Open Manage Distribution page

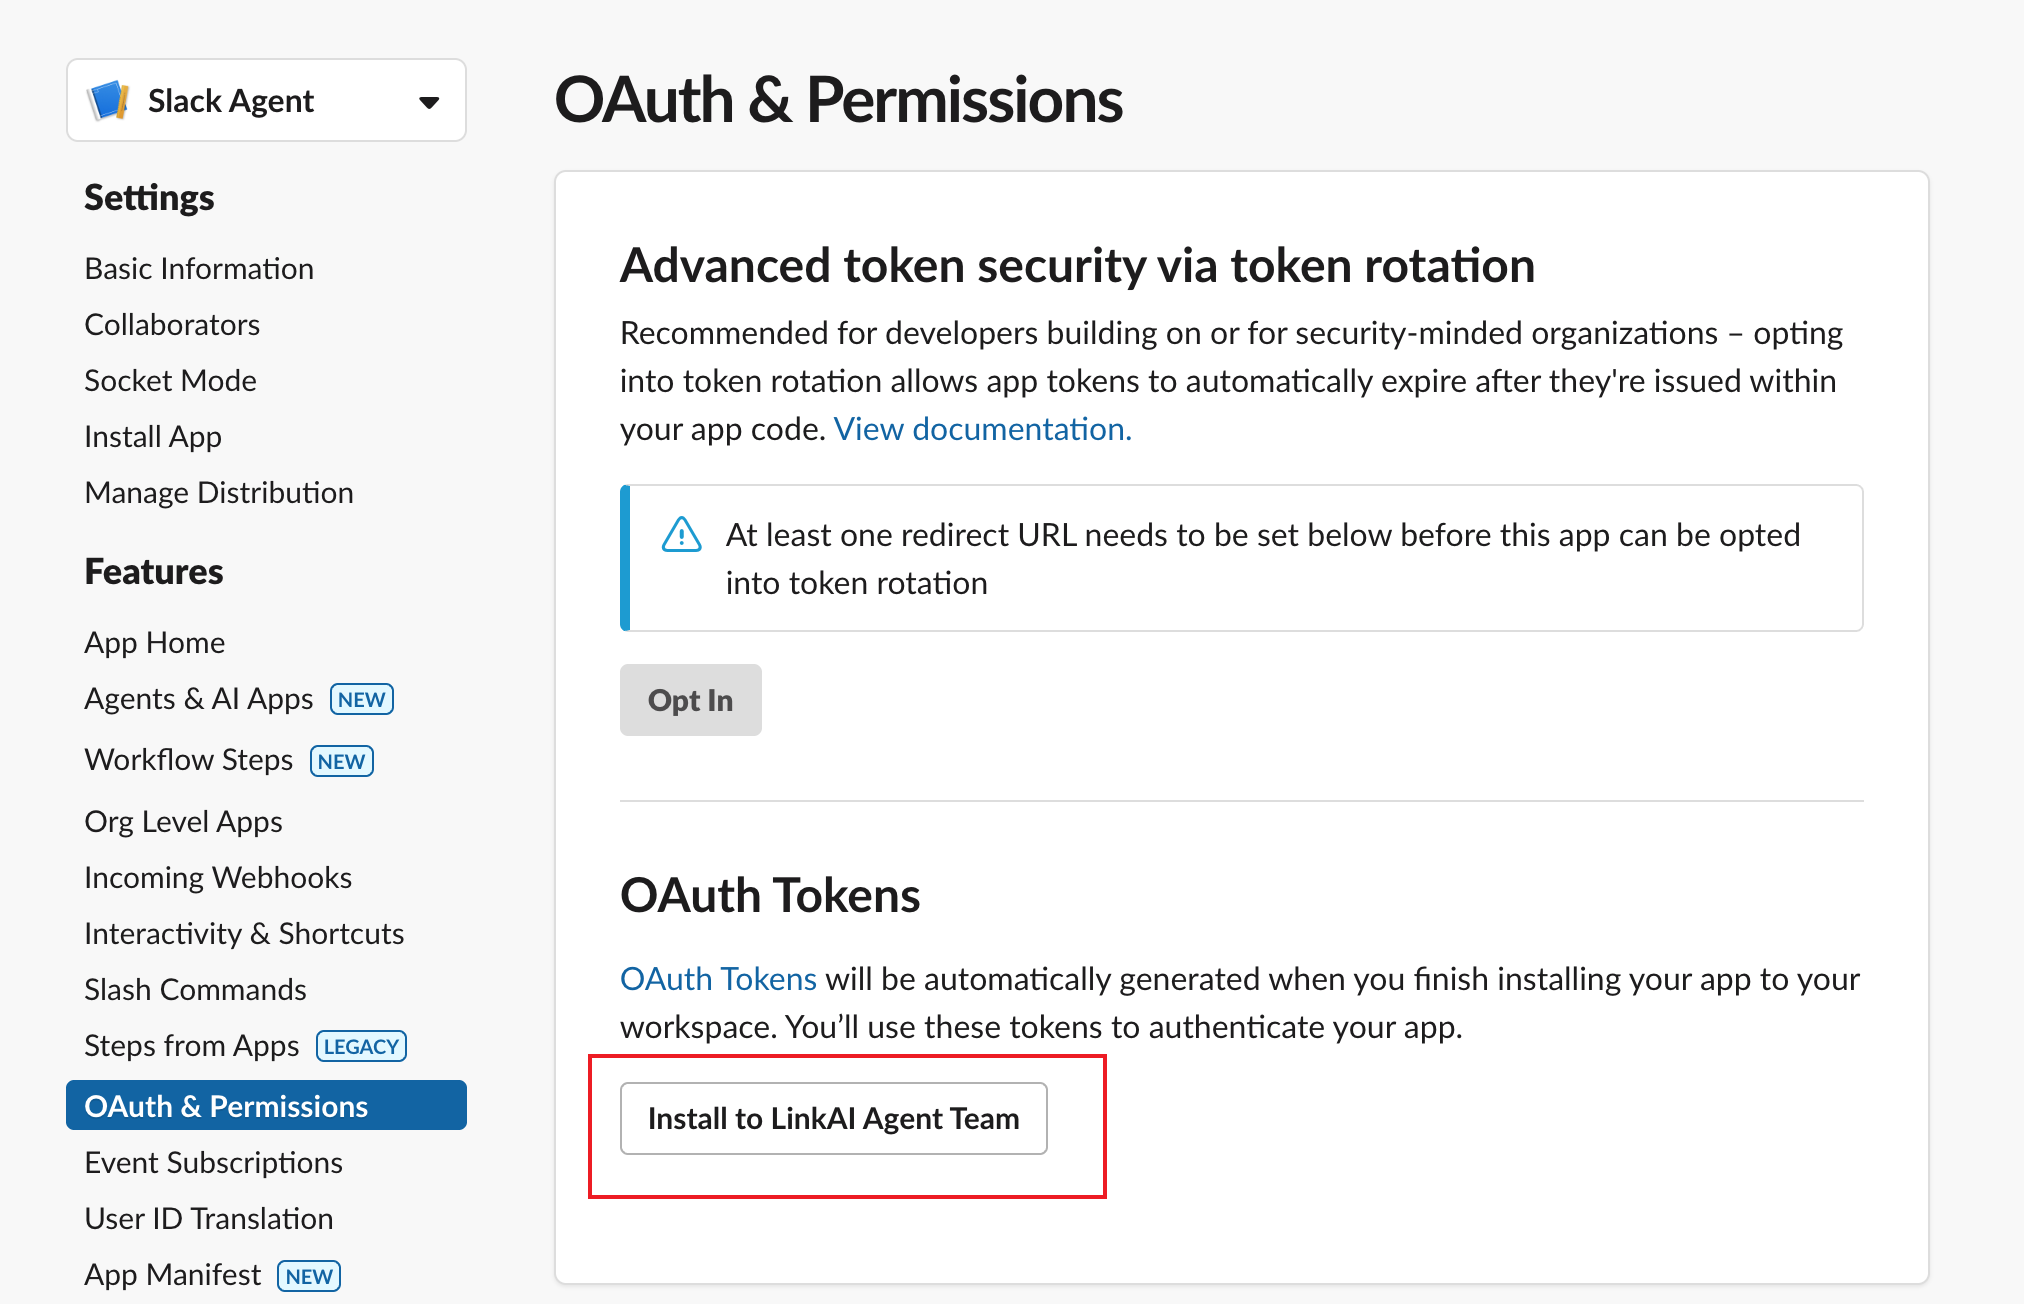(x=219, y=493)
